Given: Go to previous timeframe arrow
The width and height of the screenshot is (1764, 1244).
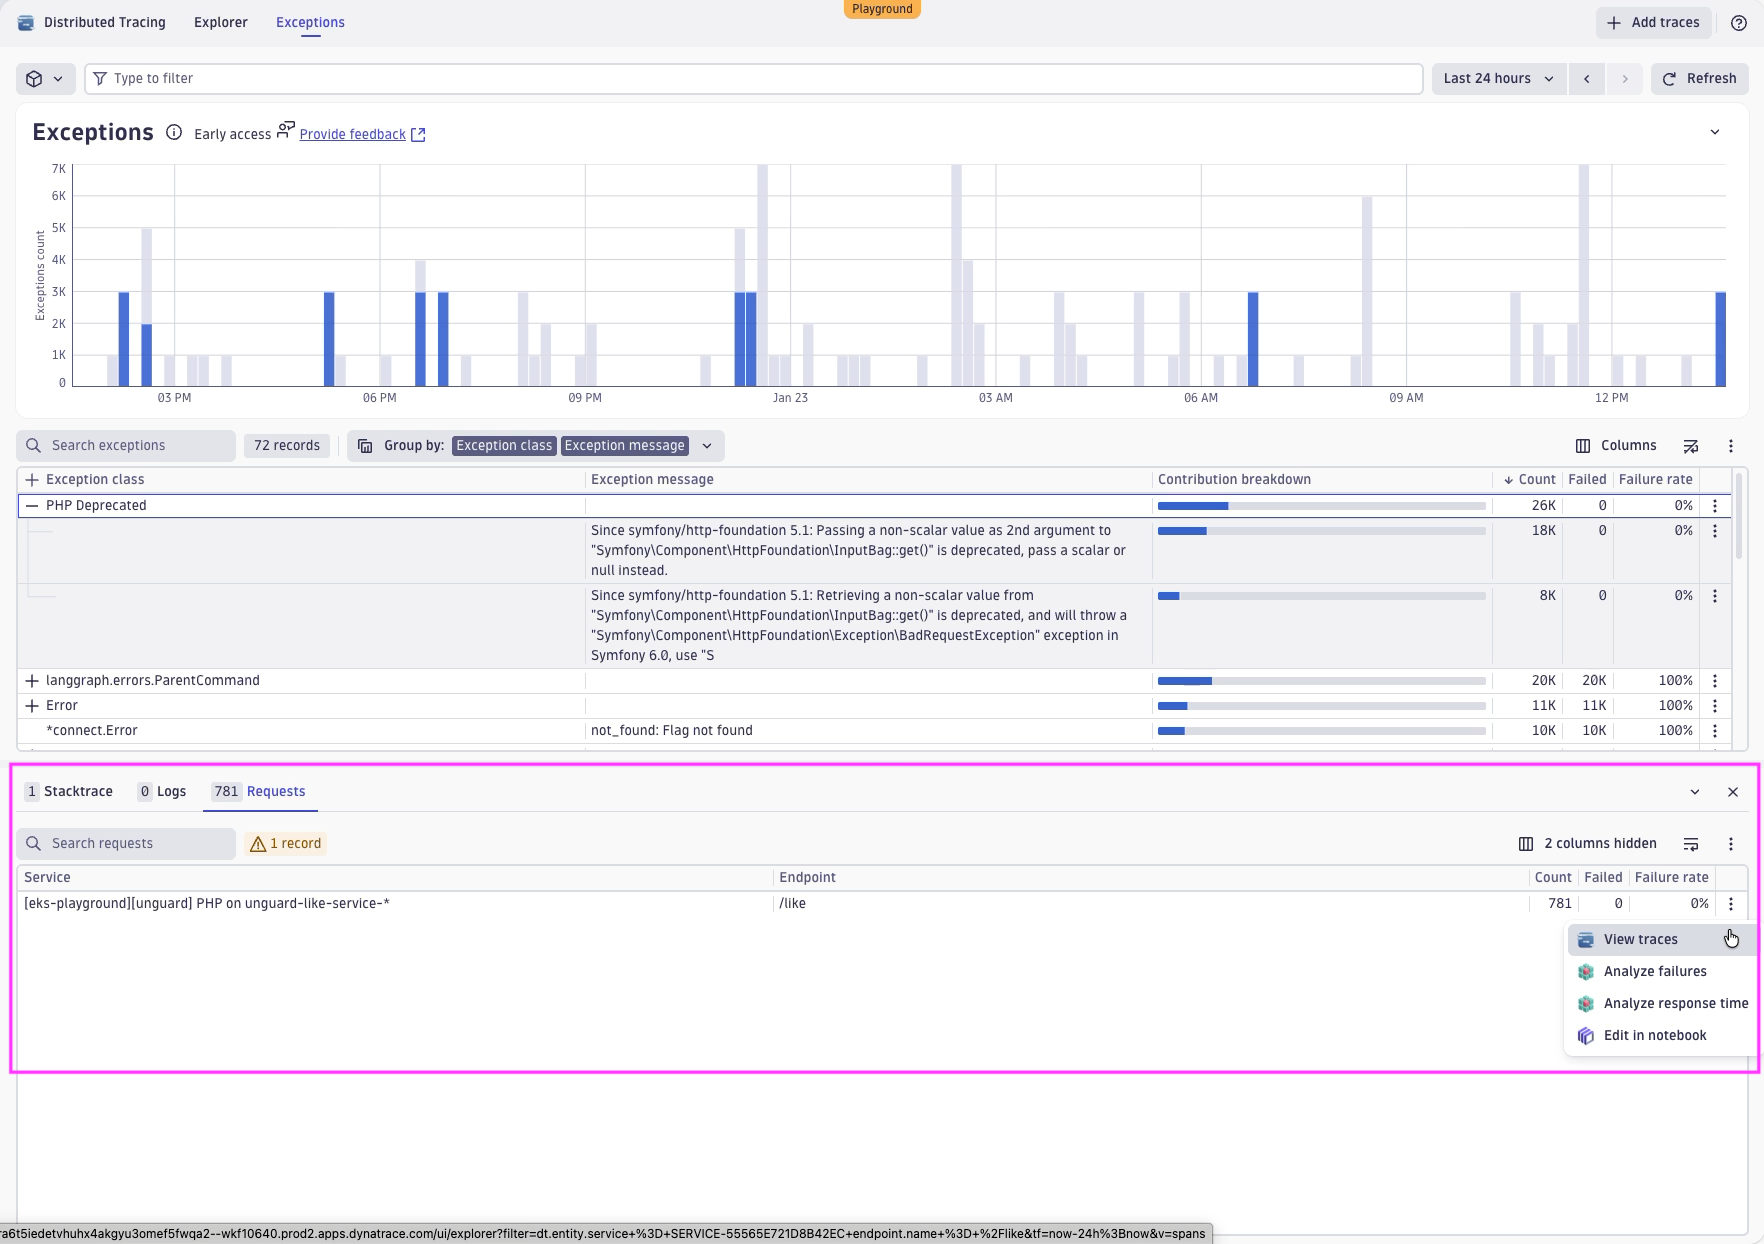Looking at the screenshot, I should (x=1586, y=79).
